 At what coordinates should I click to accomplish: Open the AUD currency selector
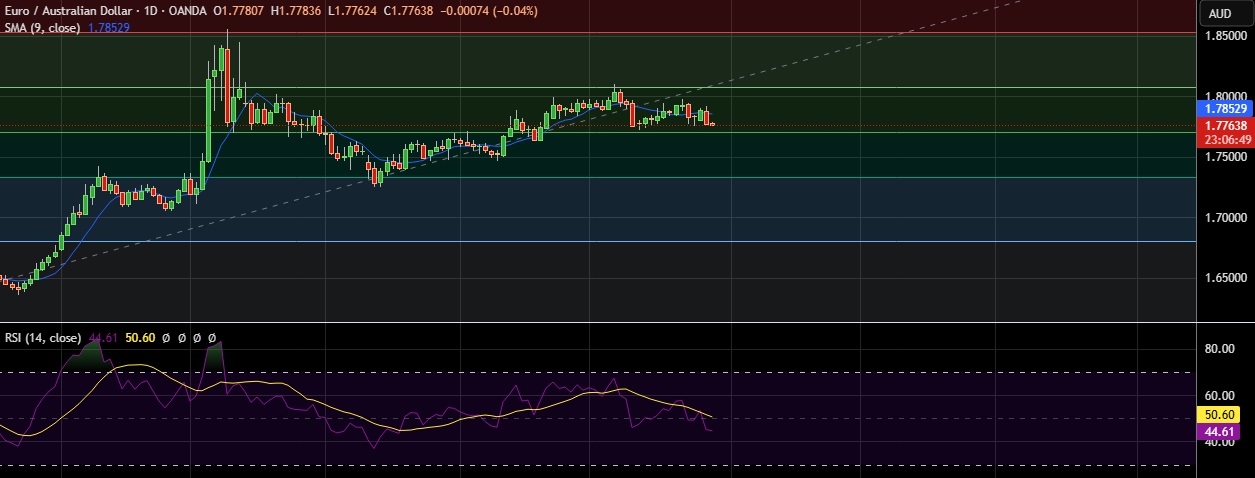click(1219, 13)
